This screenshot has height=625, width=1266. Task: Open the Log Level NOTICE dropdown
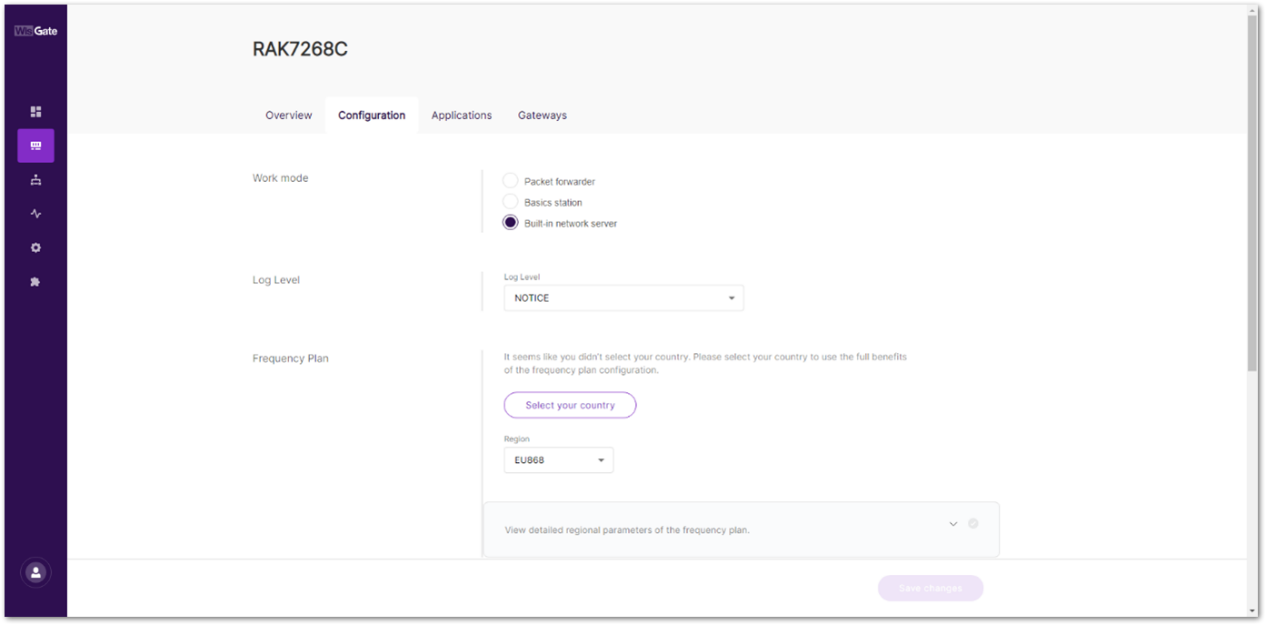pos(623,298)
